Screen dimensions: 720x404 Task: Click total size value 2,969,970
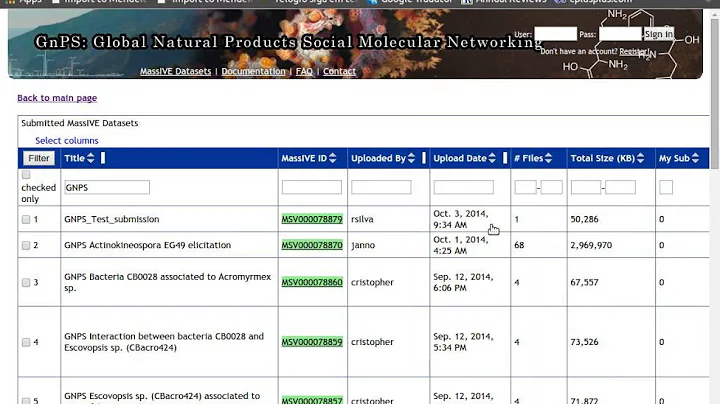click(591, 245)
